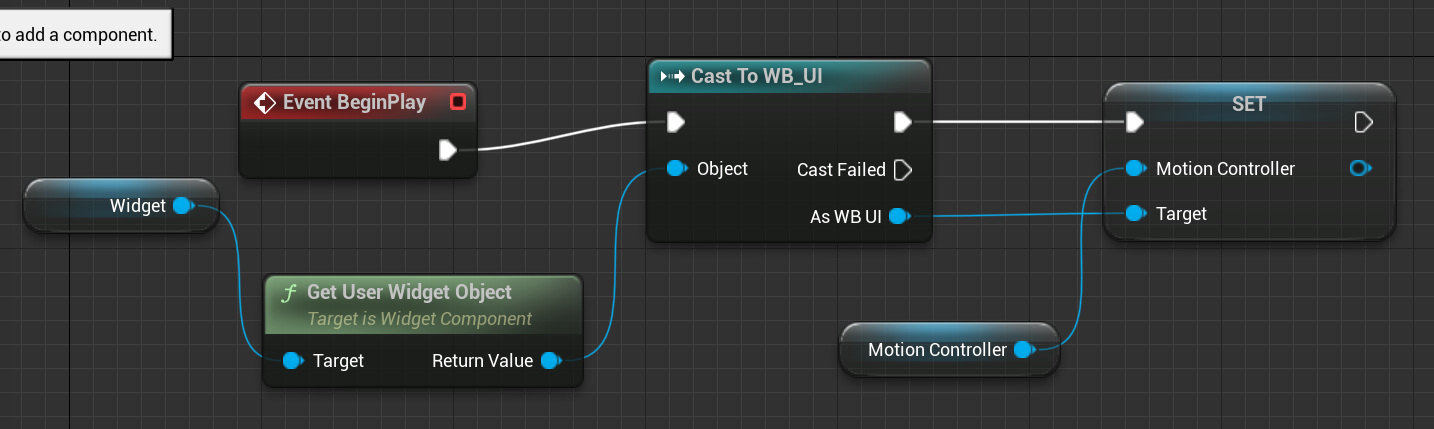Click the Motion Controller variable's output pin
This screenshot has height=429, width=1434.
click(x=1023, y=350)
